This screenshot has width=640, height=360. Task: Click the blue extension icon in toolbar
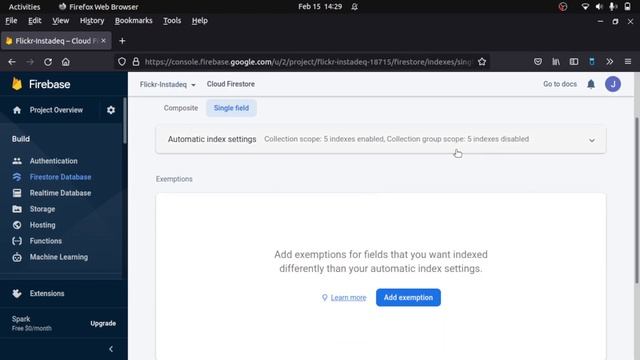click(x=592, y=62)
